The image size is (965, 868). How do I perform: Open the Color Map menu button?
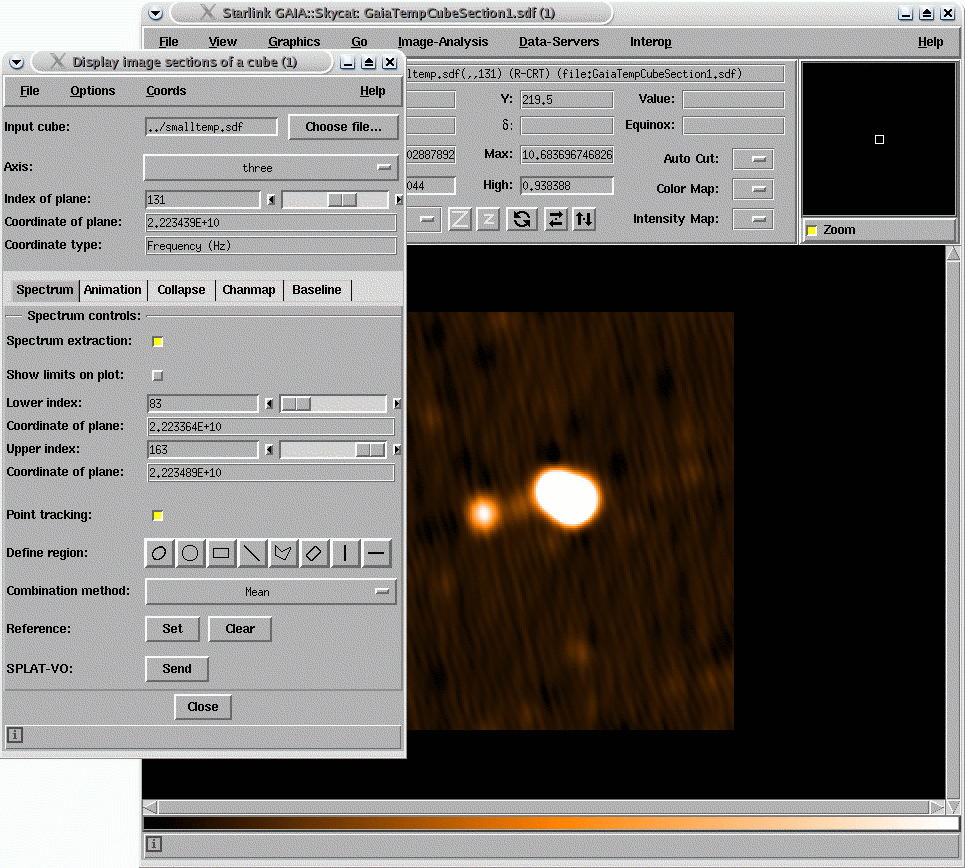[x=753, y=189]
